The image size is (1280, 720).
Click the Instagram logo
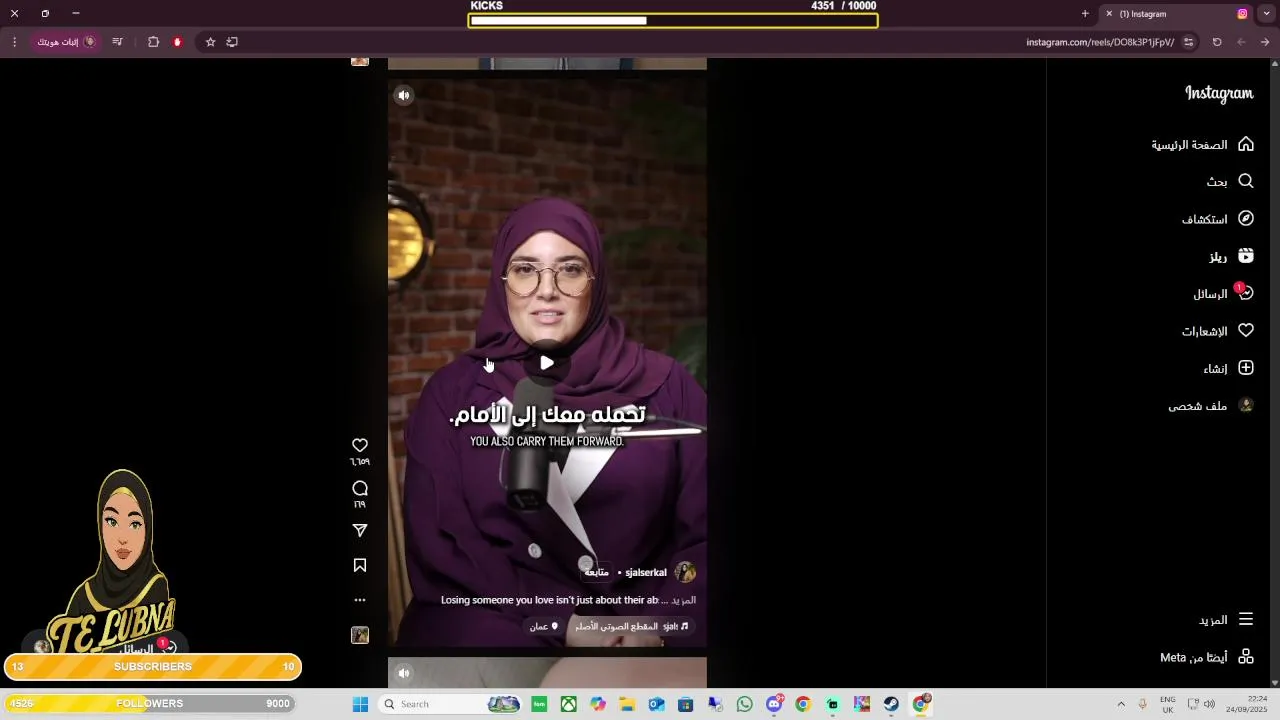(x=1219, y=93)
